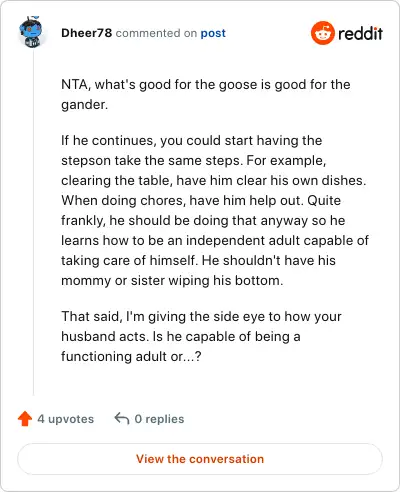The image size is (400, 492).
Task: Click the "That said, I'm giving the side eye" line
Action: coord(201,316)
